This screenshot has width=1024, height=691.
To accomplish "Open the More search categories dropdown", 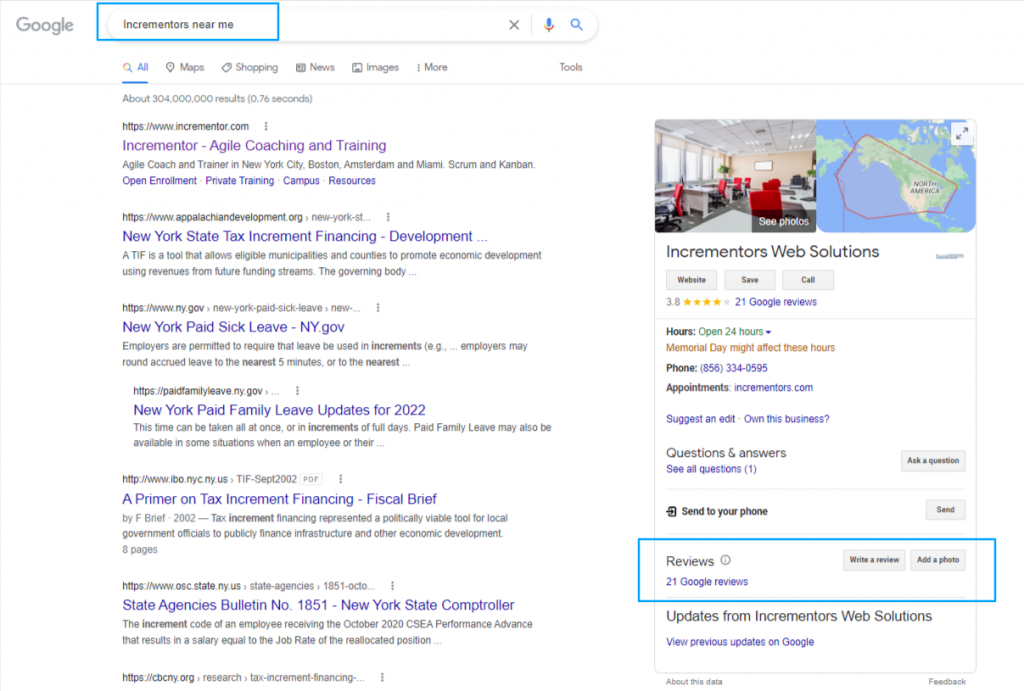I will (x=431, y=67).
